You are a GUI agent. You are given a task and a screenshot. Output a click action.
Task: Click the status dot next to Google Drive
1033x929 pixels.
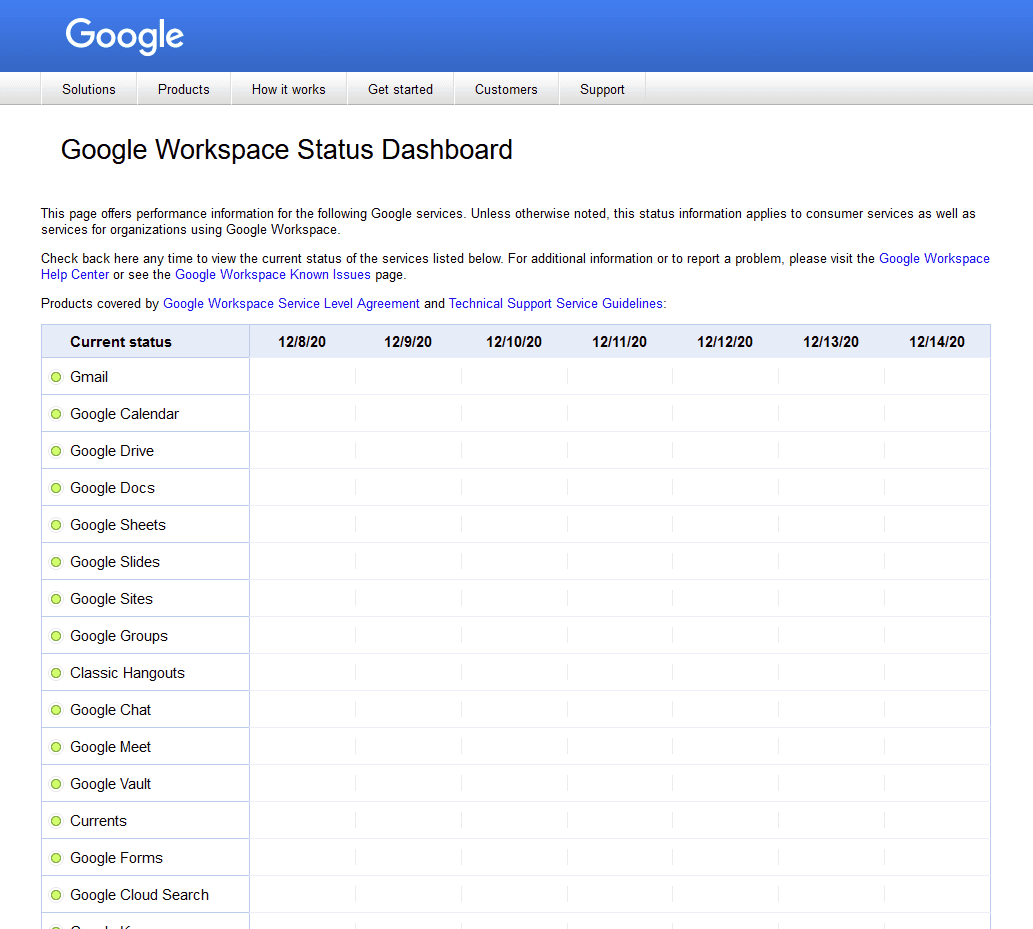click(x=56, y=451)
